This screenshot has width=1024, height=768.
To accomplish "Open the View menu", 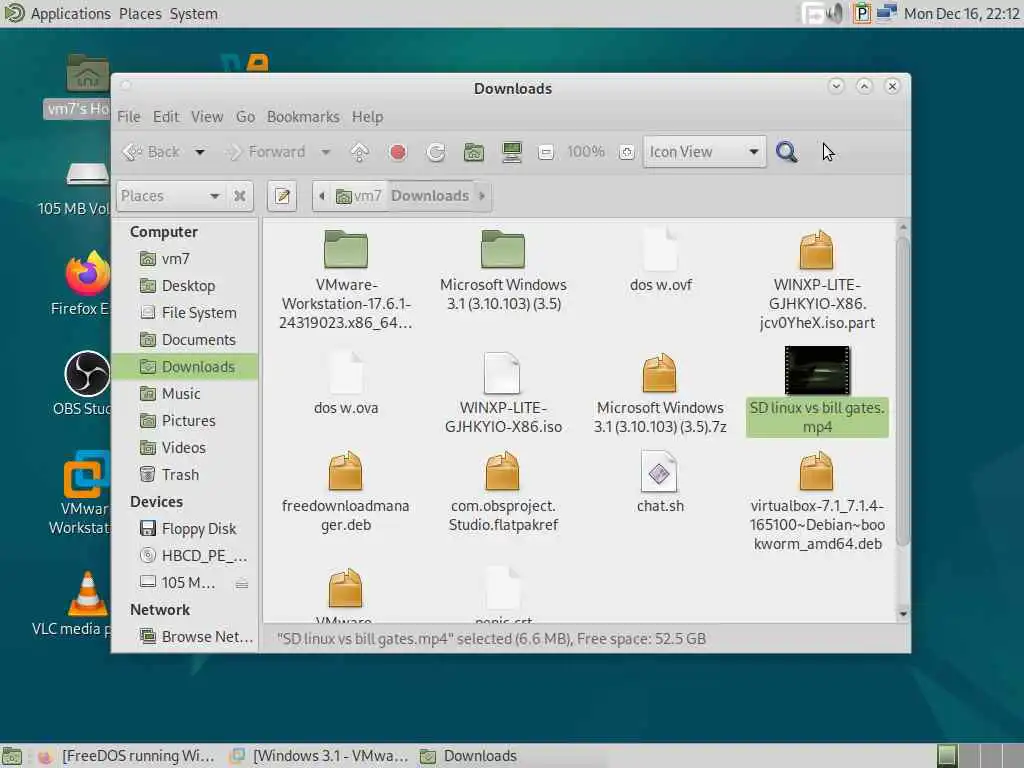I will point(207,117).
